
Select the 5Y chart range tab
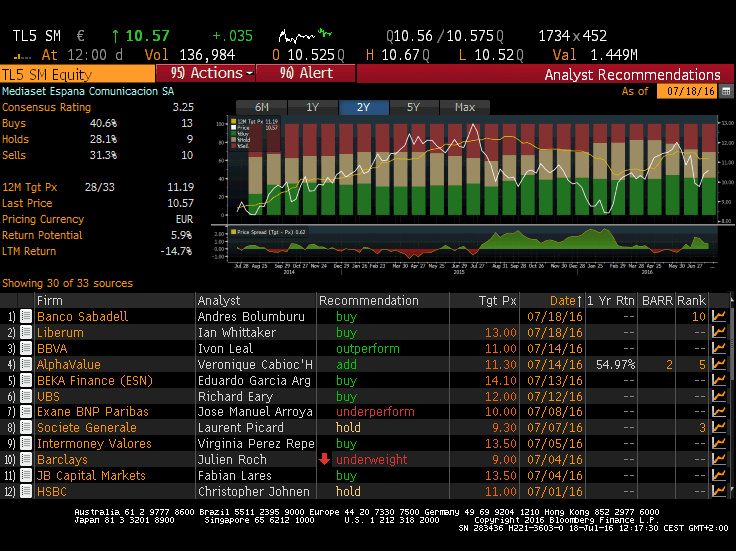[414, 107]
